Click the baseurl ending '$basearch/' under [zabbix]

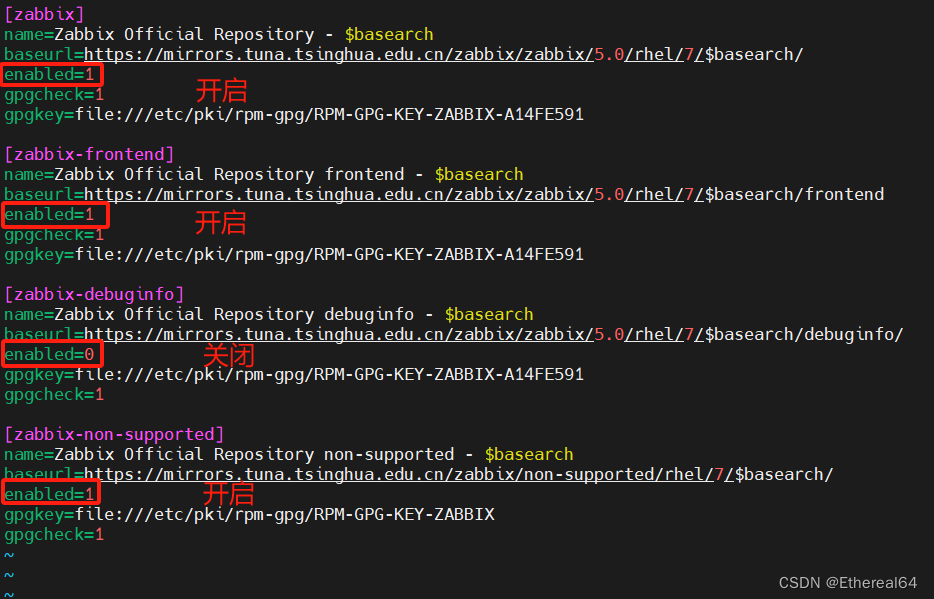(x=404, y=55)
